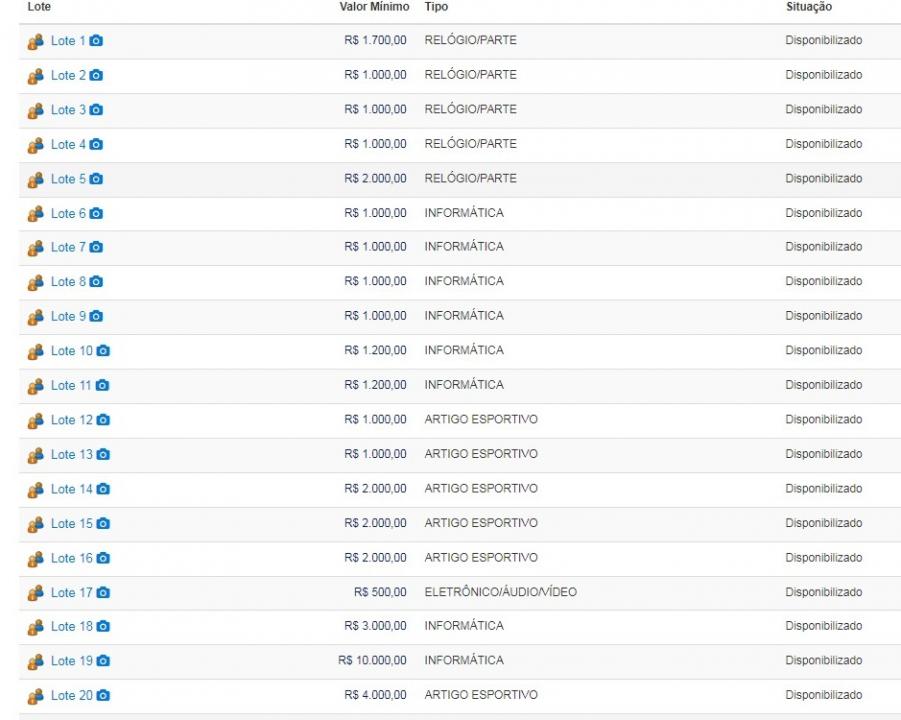Click the camera icon next to Lote 13
This screenshot has height=720, width=901.
tap(103, 455)
